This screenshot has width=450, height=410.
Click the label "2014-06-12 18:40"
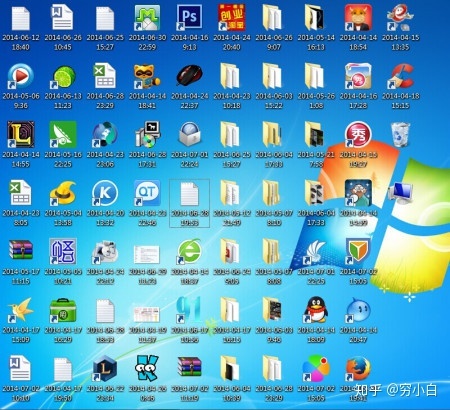point(21,42)
